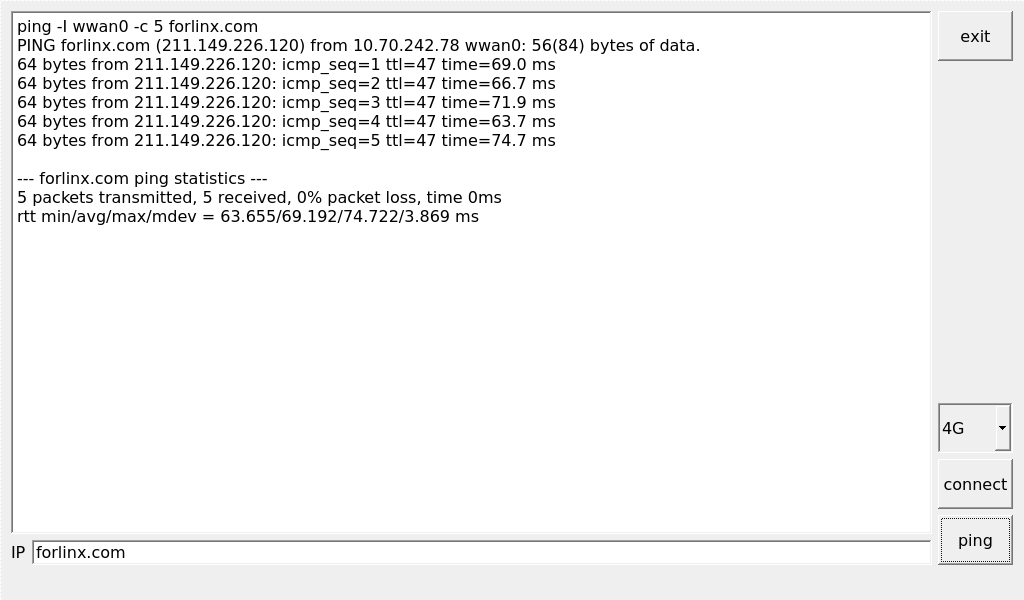Screen dimensions: 1024x600
Task: Click the 'forlinx.com ping statistics' heading line
Action: click(x=142, y=178)
